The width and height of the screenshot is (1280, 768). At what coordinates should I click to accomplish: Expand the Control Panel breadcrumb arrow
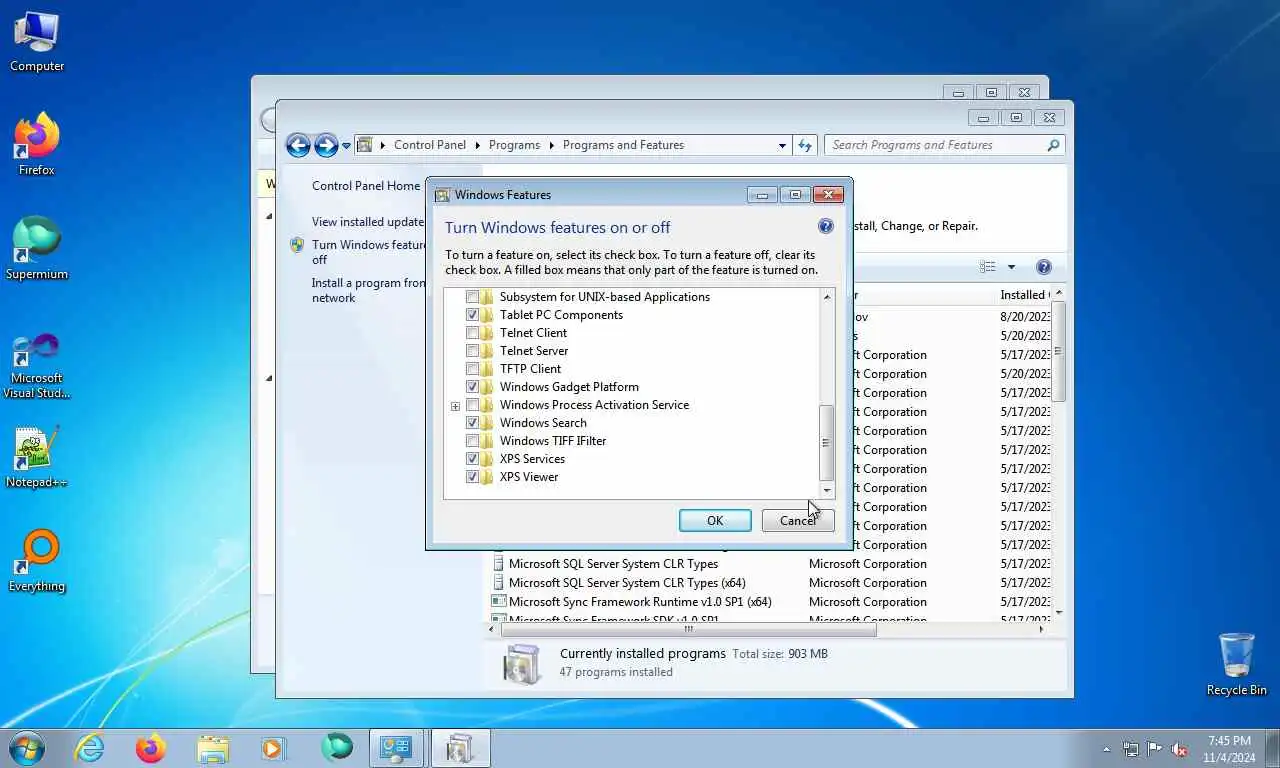click(476, 145)
